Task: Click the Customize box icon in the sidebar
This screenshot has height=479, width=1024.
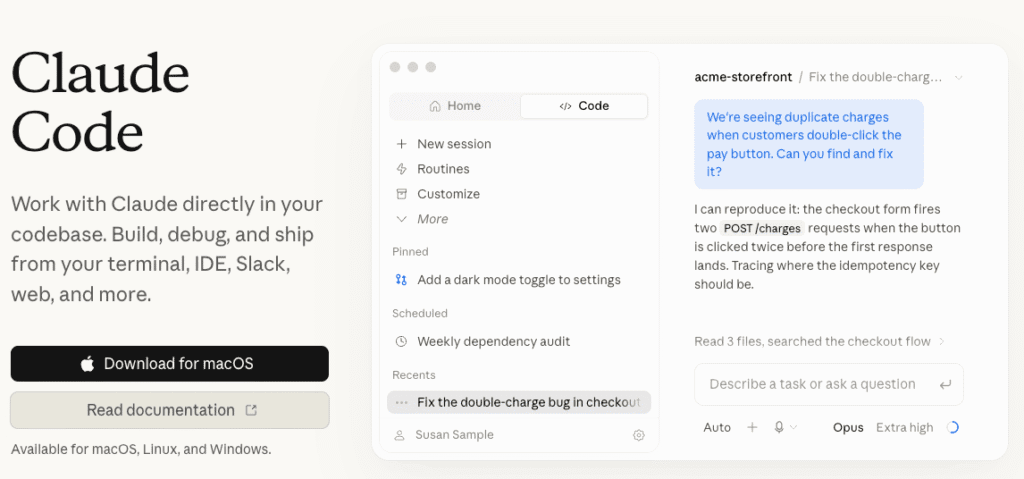Action: [402, 194]
